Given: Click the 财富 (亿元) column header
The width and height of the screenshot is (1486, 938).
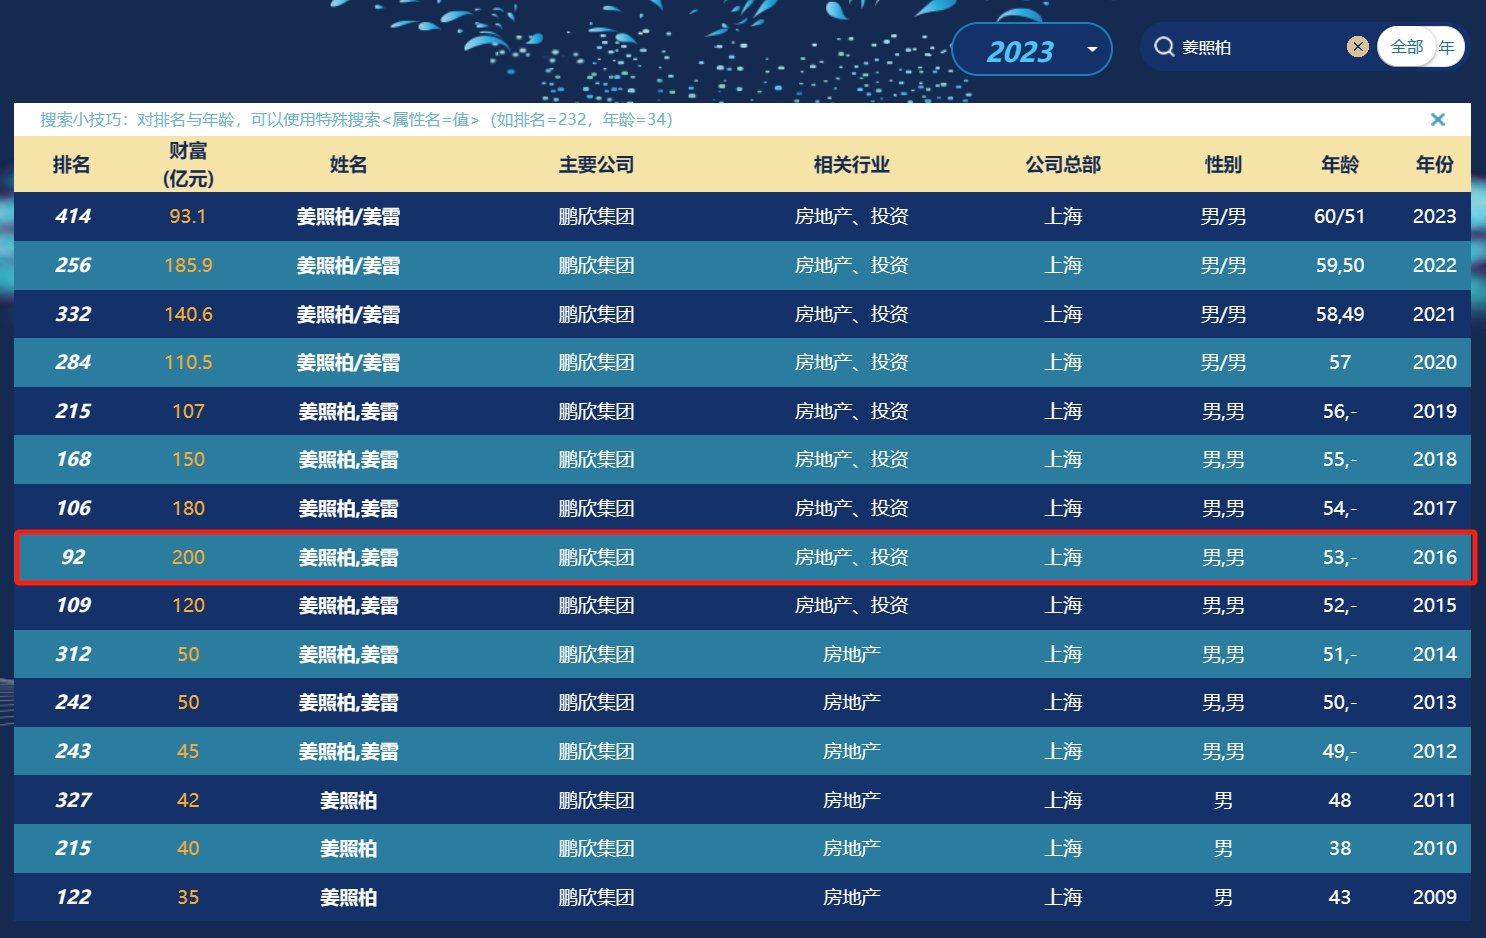Looking at the screenshot, I should (188, 165).
